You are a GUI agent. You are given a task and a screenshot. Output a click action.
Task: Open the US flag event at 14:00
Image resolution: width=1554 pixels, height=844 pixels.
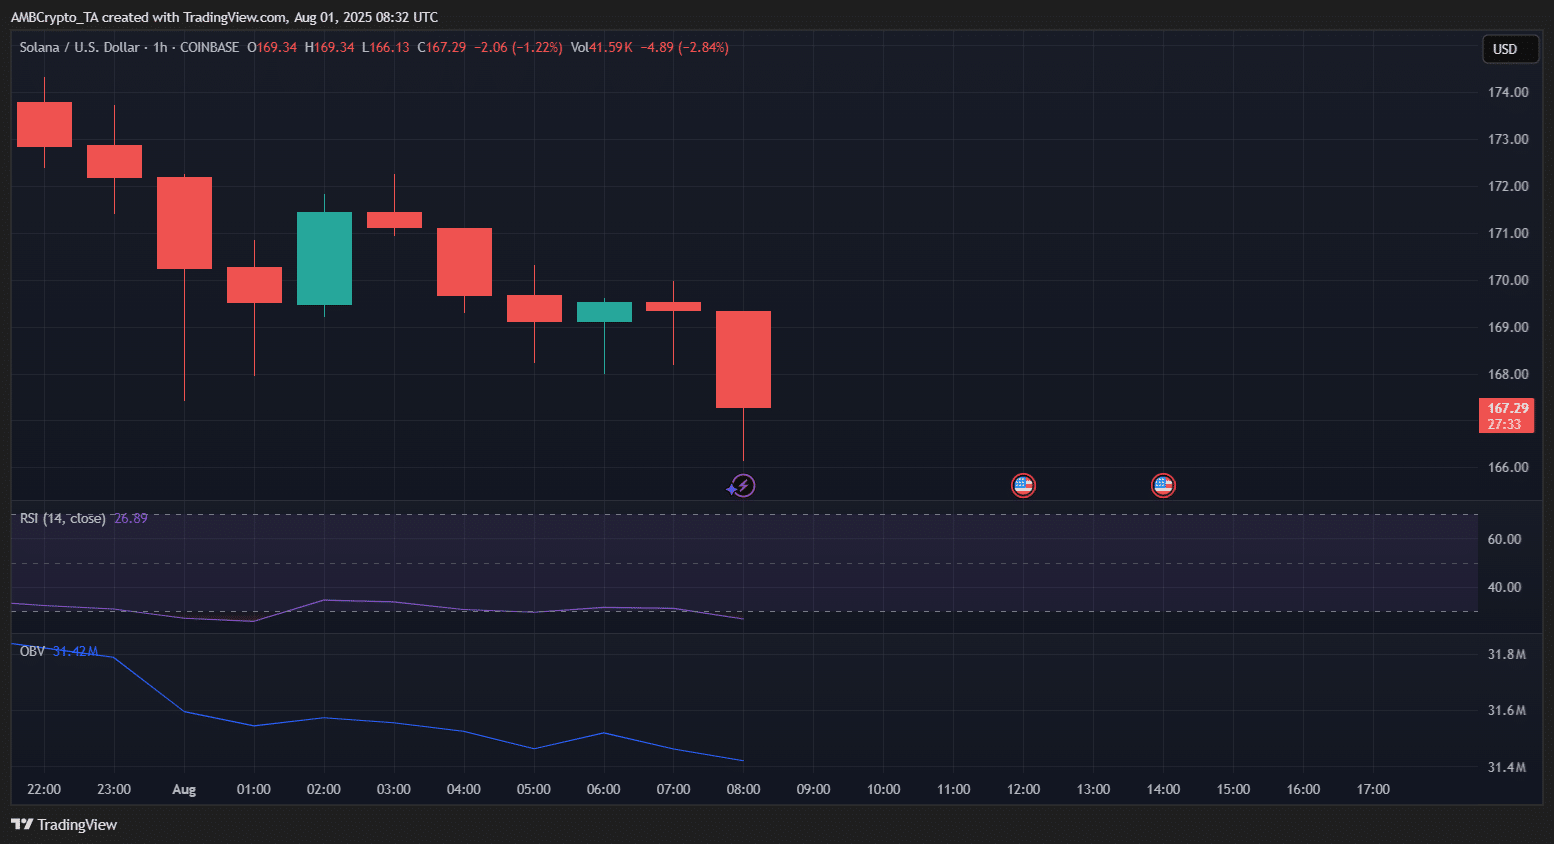click(x=1163, y=486)
